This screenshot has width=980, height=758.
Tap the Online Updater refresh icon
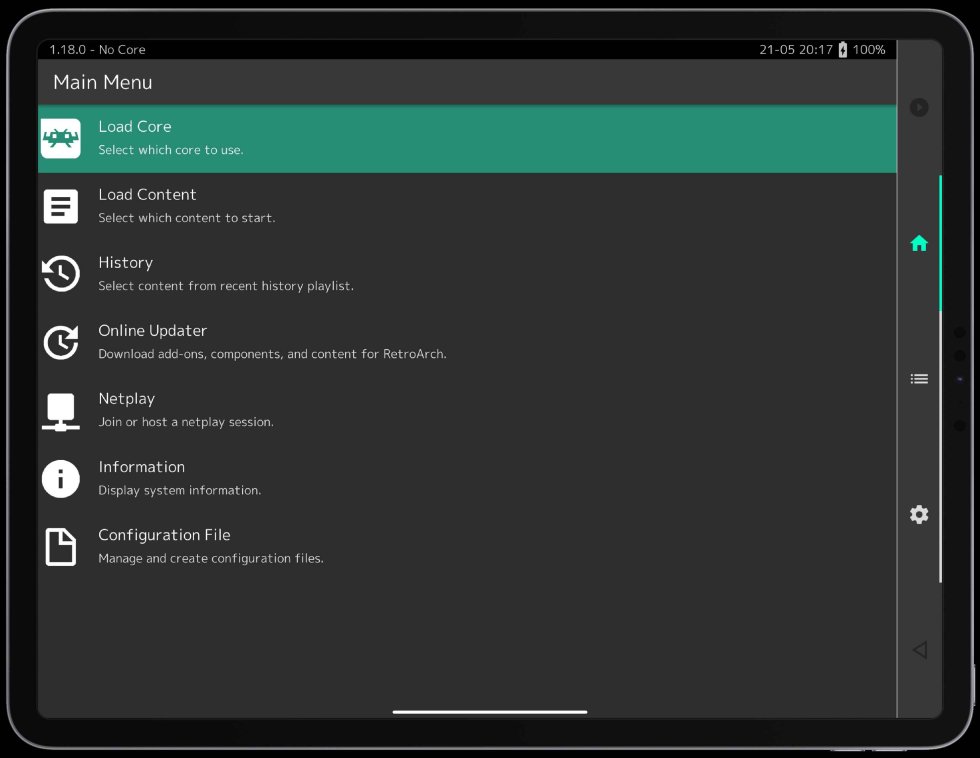click(60, 342)
